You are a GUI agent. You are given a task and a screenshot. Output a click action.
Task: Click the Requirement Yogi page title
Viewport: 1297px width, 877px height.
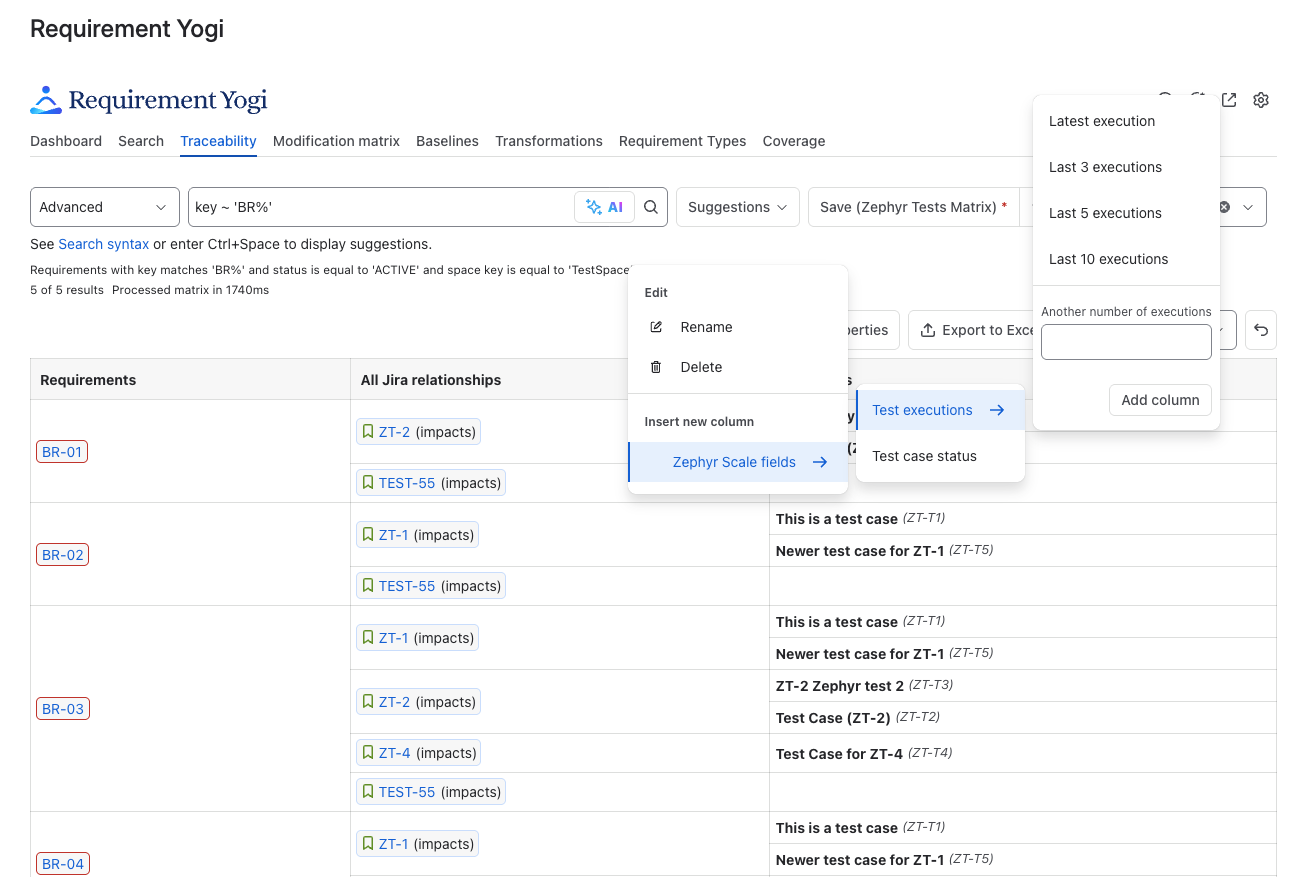[x=127, y=29]
